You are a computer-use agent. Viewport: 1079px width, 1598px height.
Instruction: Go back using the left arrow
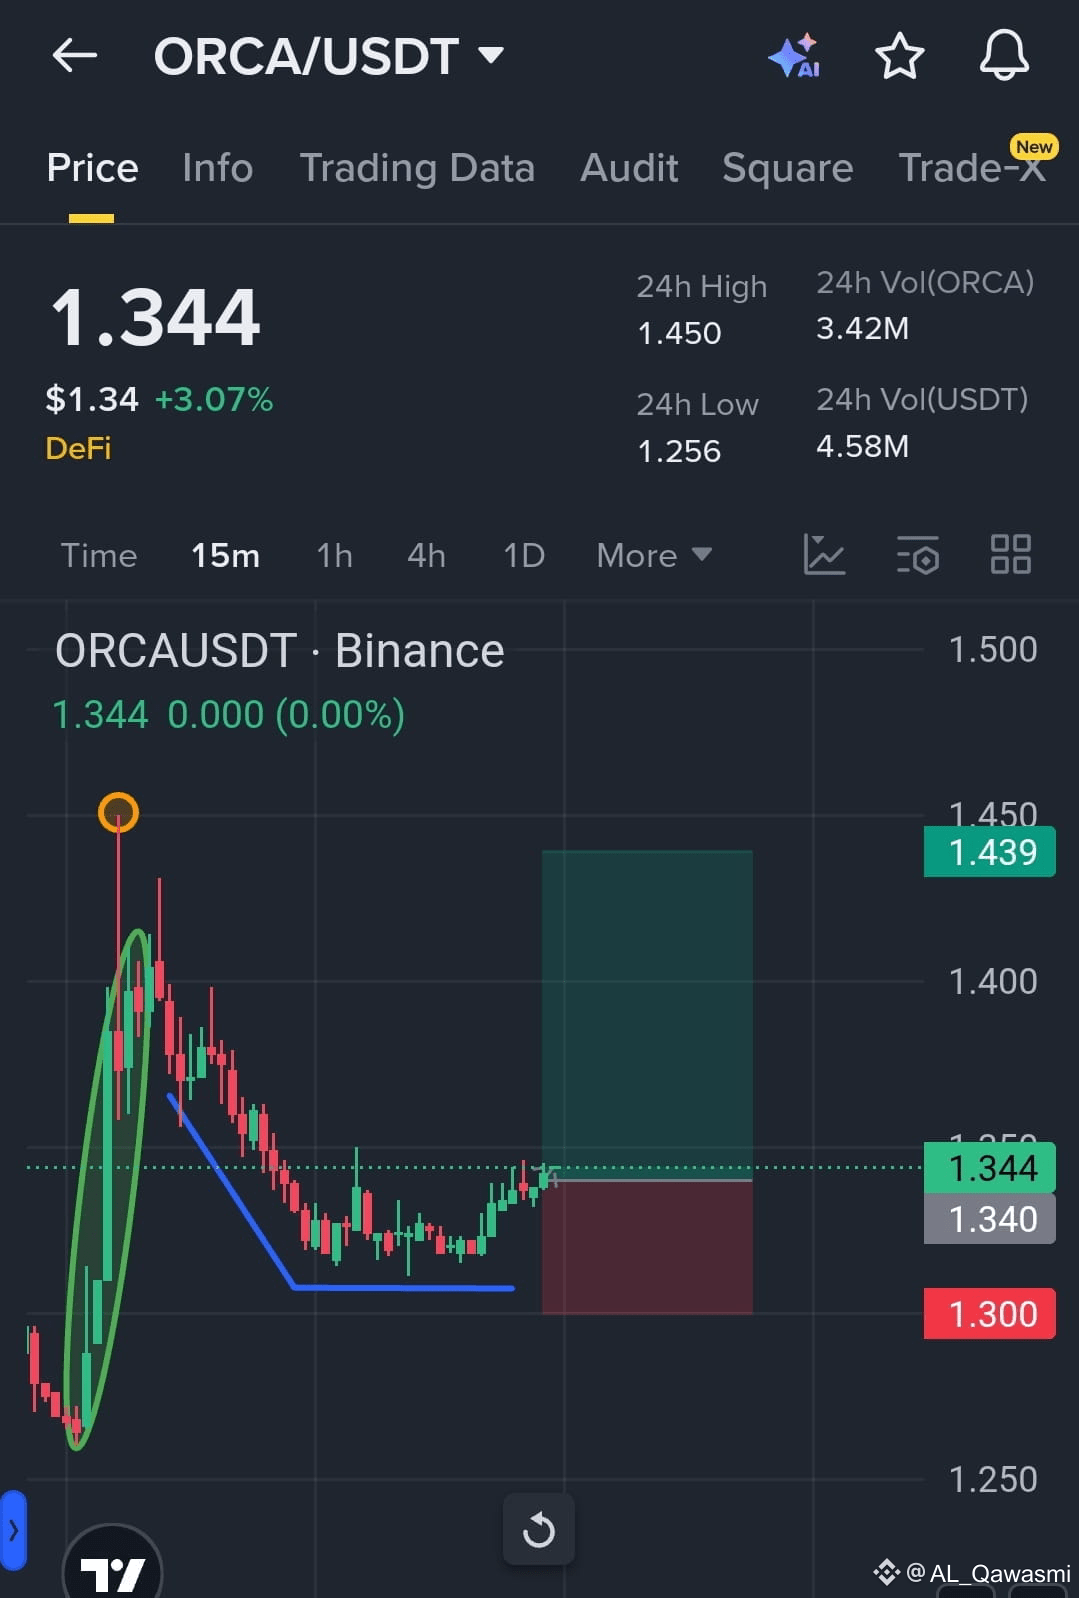coord(75,56)
